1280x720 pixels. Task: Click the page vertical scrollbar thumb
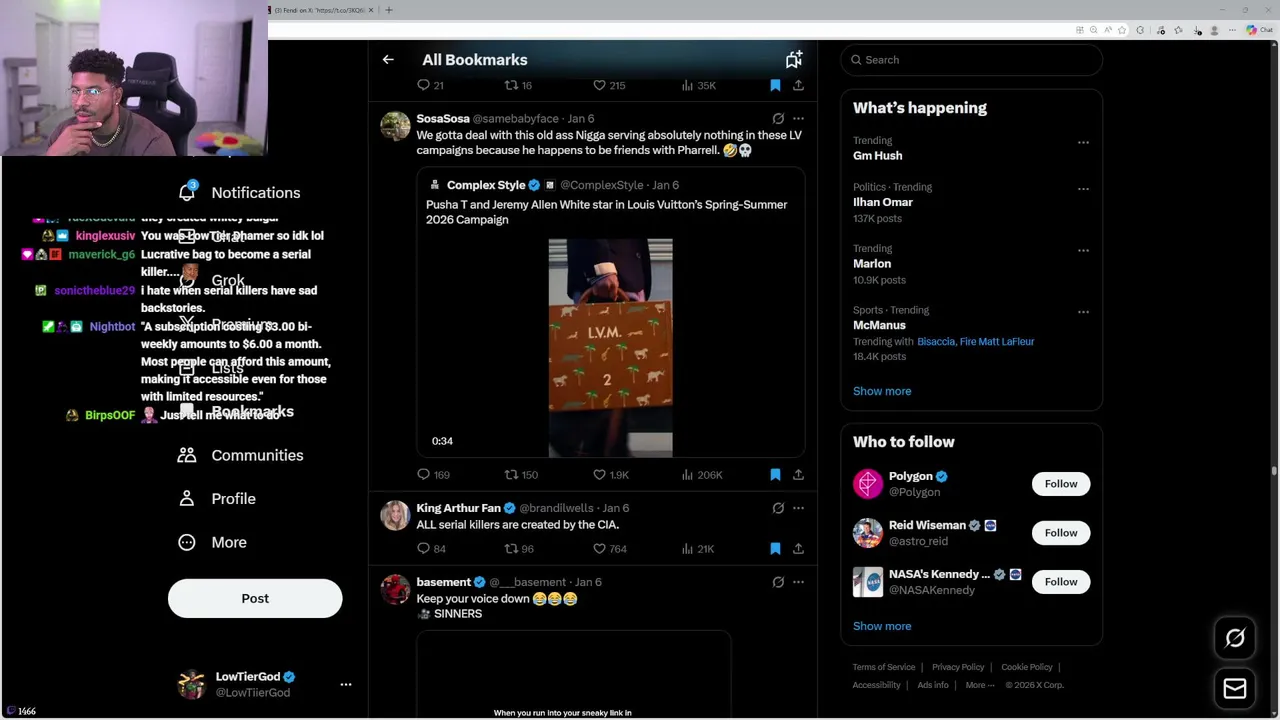point(1273,470)
